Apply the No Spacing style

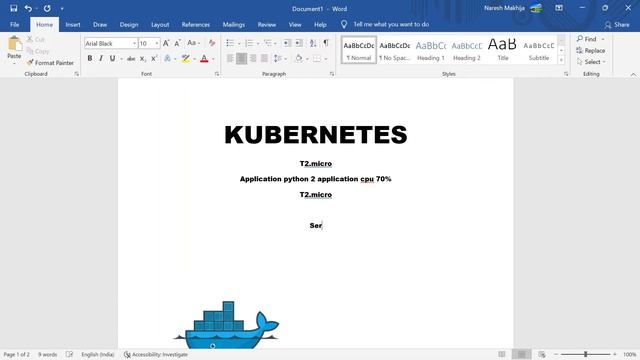[x=394, y=50]
